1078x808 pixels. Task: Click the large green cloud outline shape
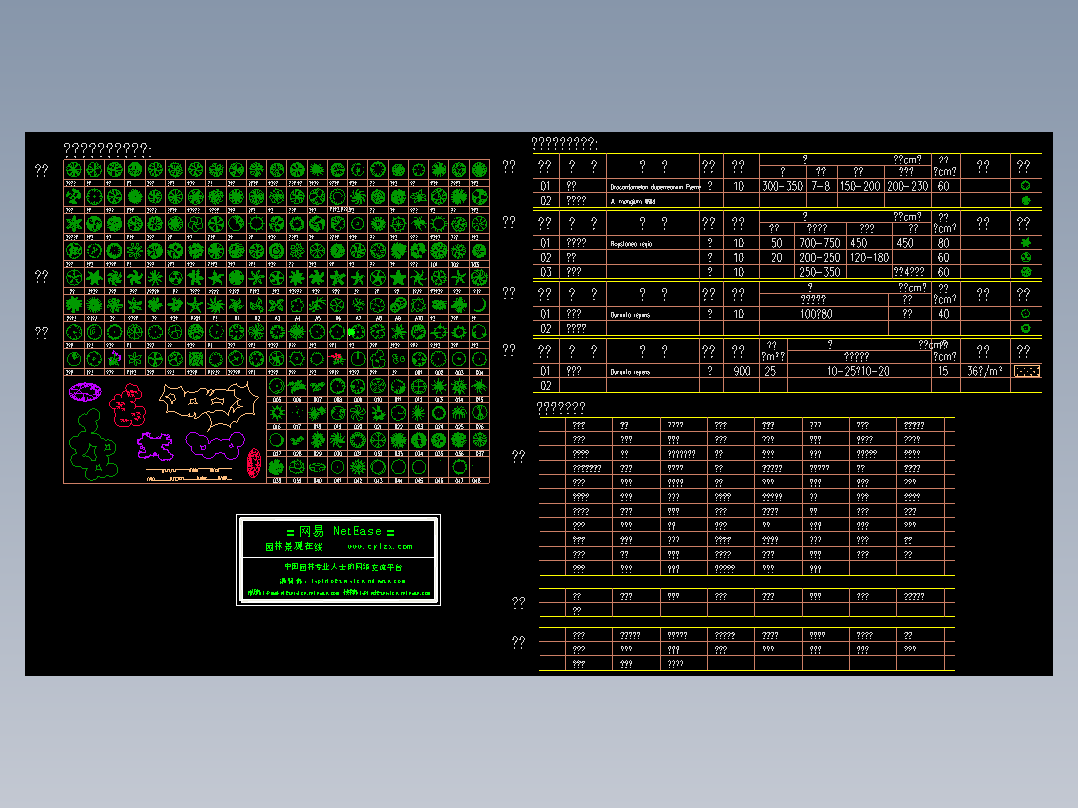(92, 445)
